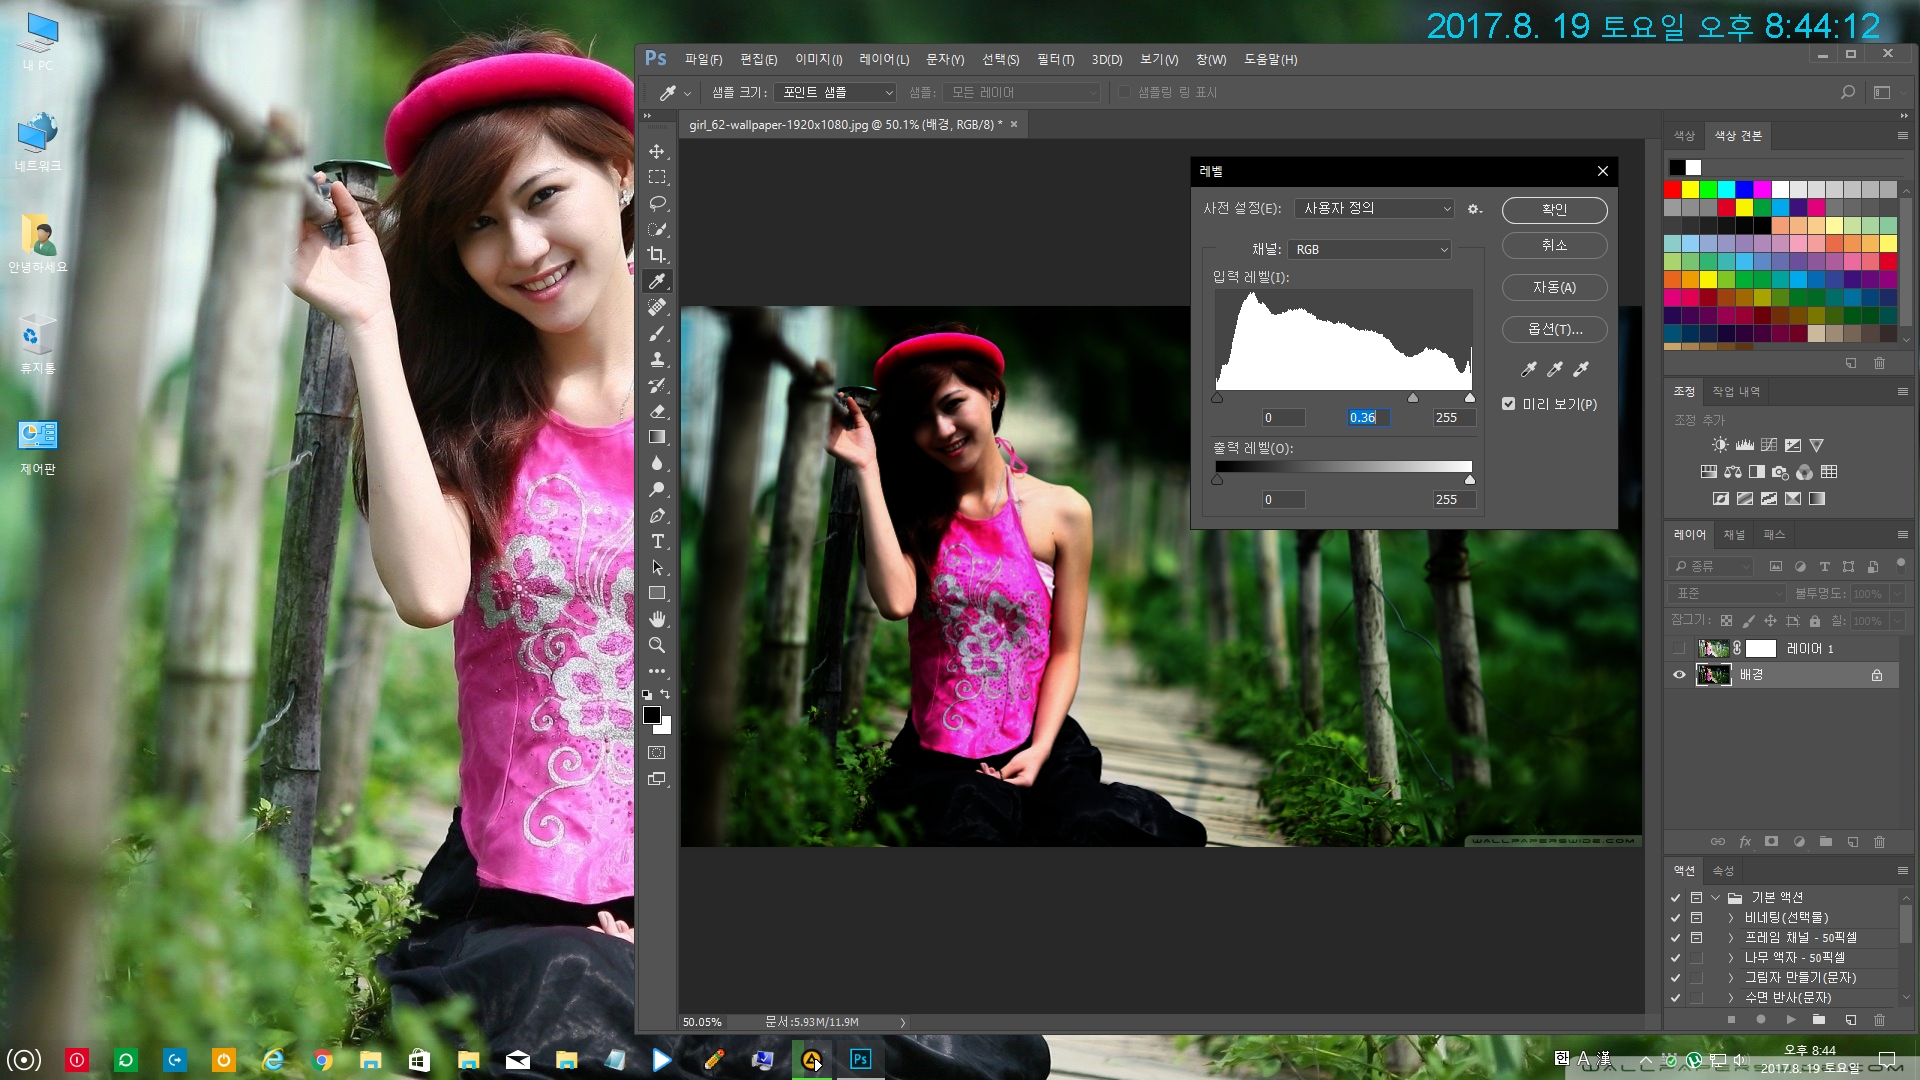The image size is (1920, 1080).
Task: Expand the 비네팅(선택물) action
Action: [1731, 918]
